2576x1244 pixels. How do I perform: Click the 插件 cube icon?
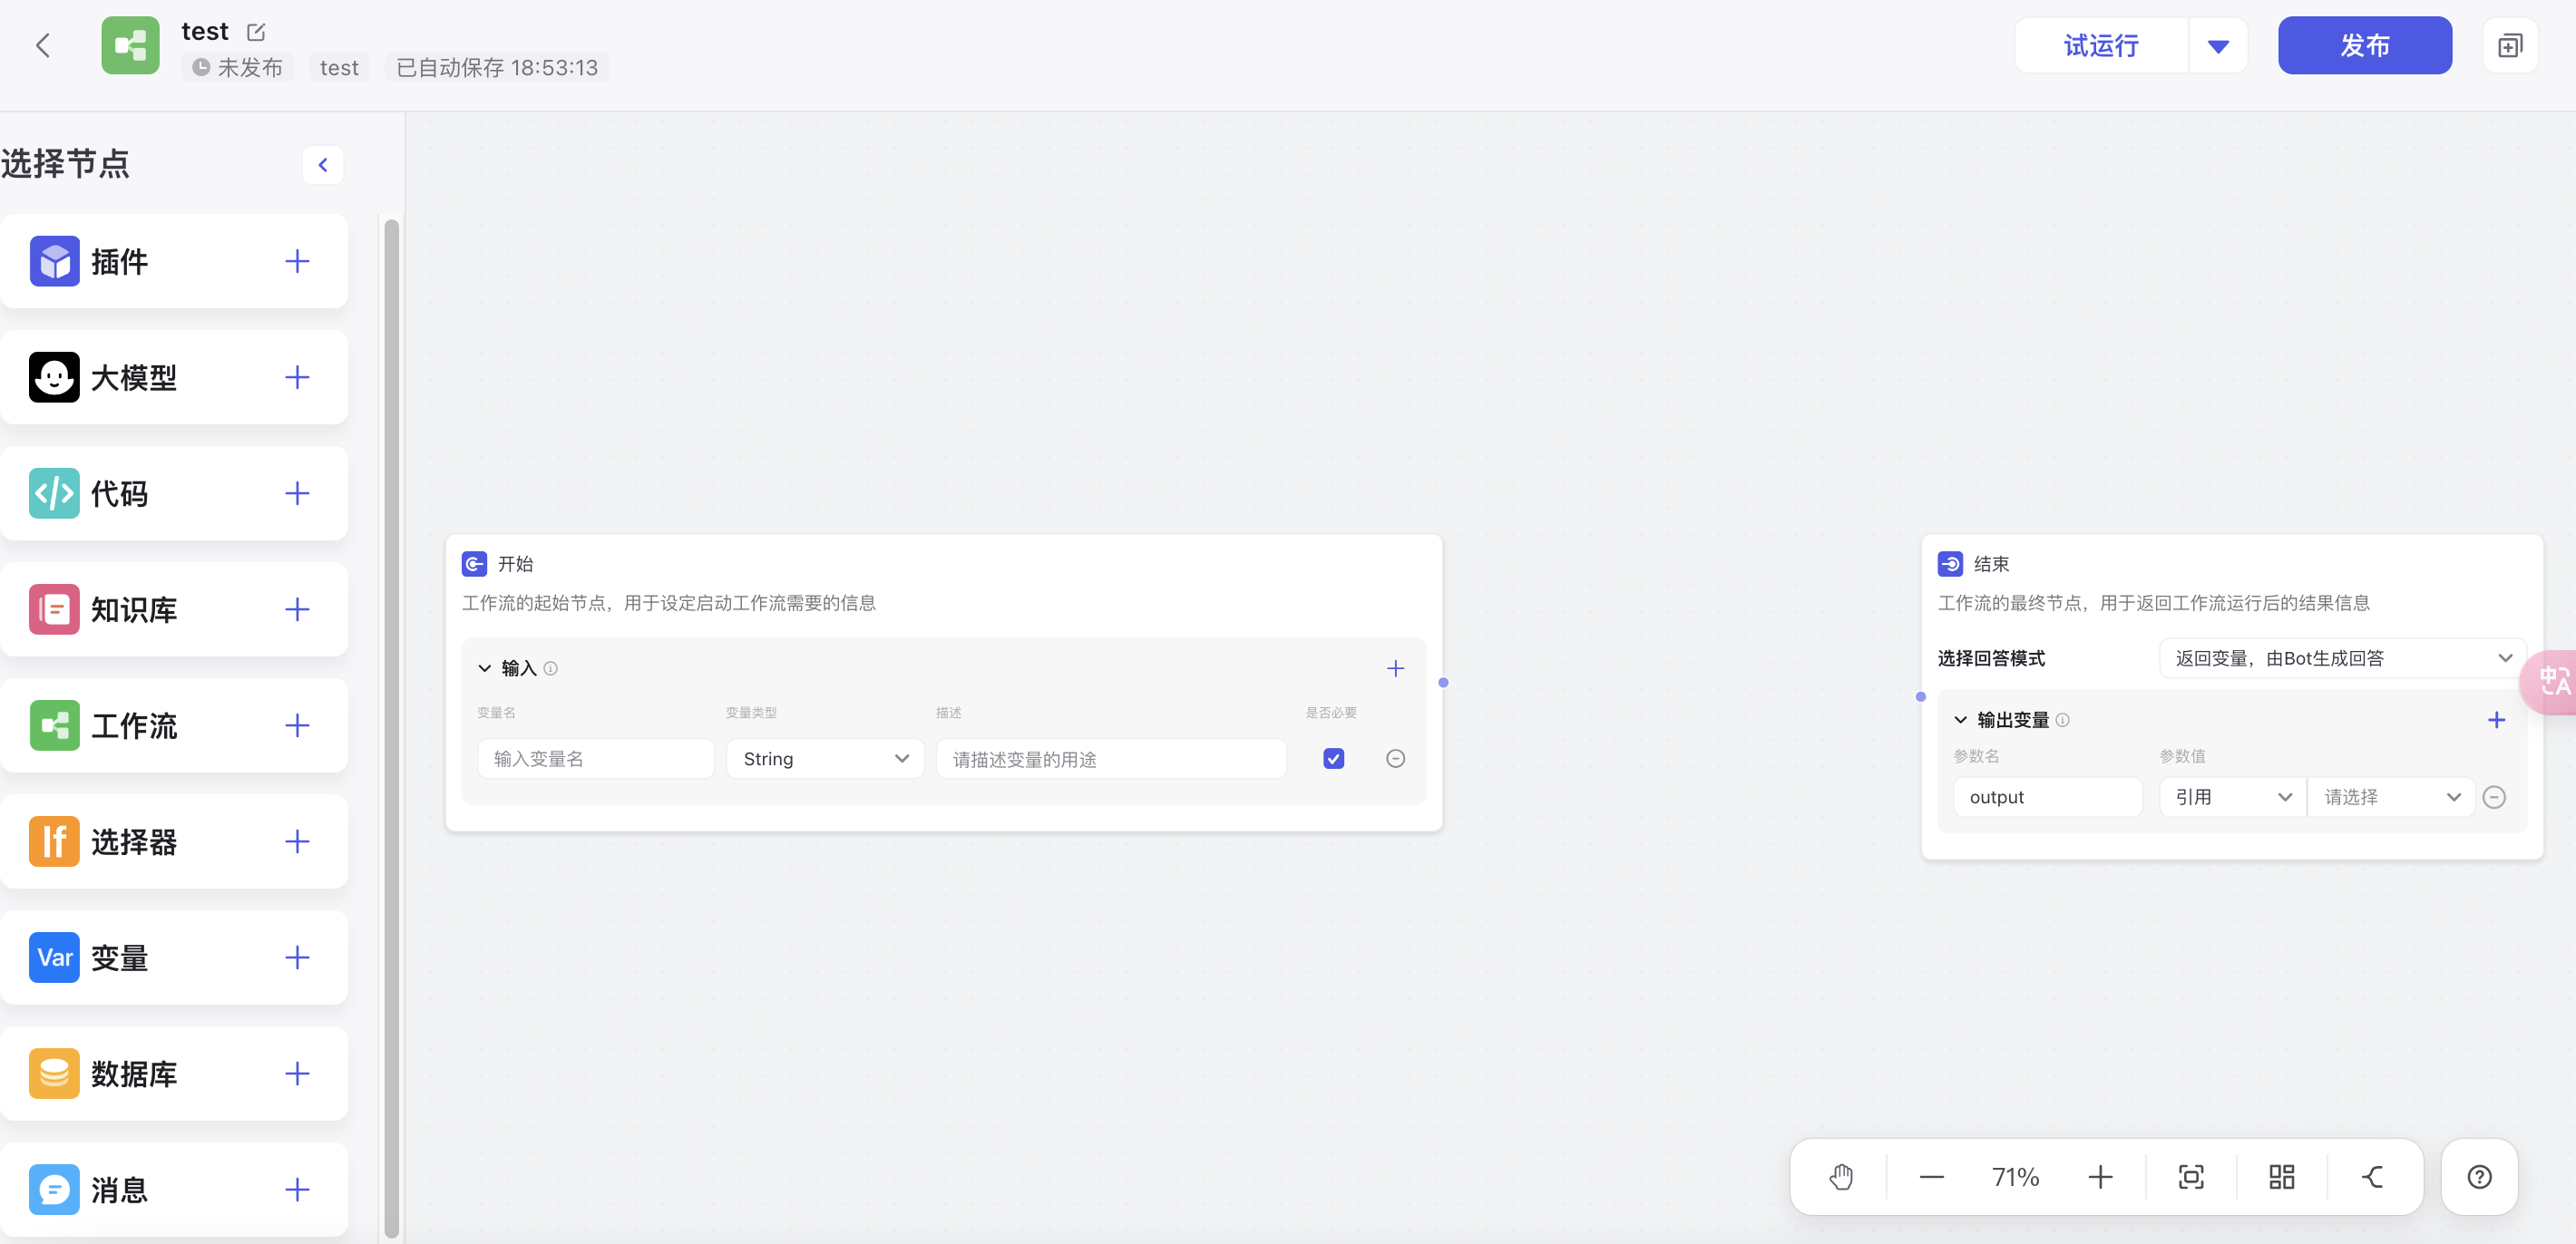pos(54,261)
